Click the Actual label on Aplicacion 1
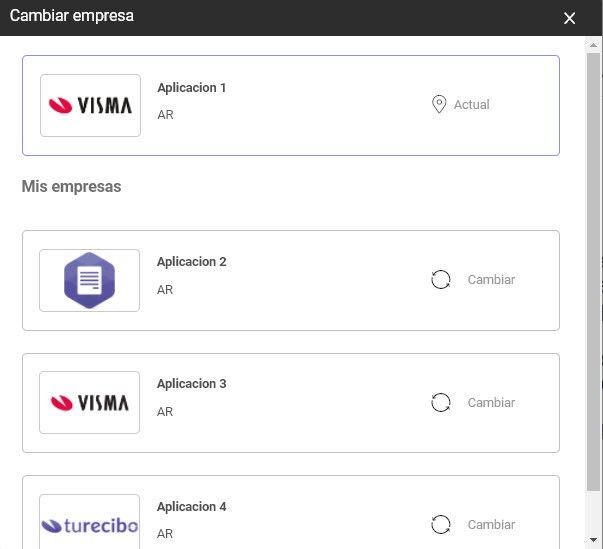The image size is (603, 549). coord(471,104)
